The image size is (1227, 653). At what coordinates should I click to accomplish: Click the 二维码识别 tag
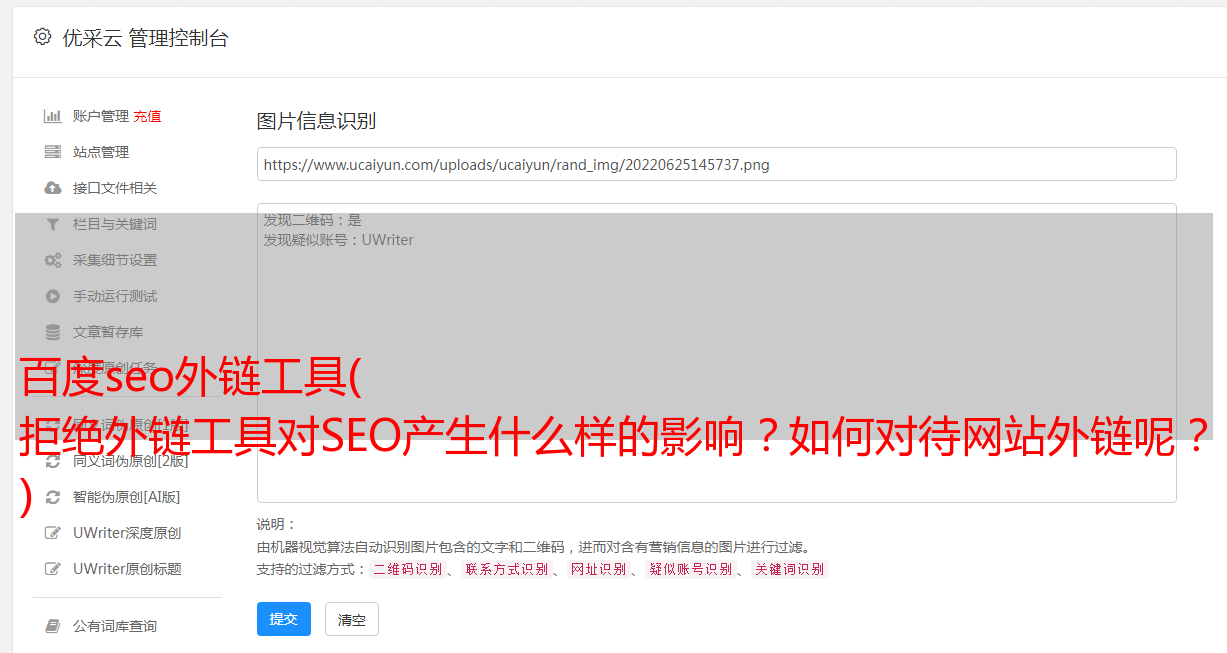point(407,569)
